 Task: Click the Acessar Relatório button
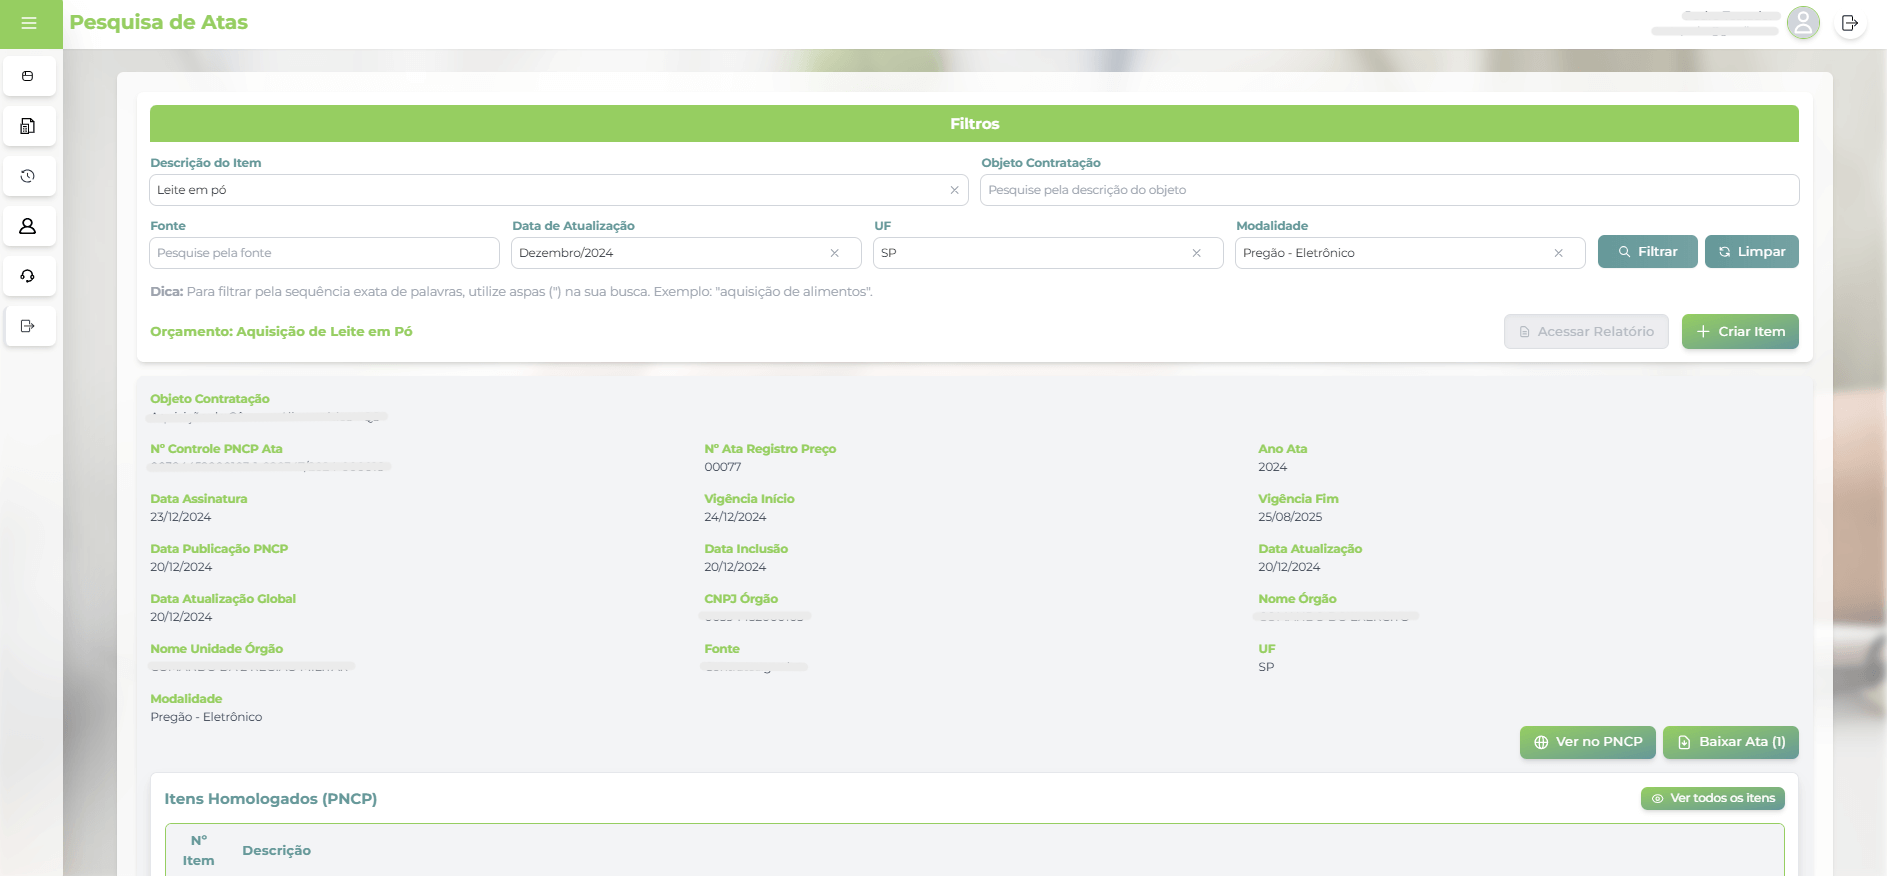(1586, 332)
